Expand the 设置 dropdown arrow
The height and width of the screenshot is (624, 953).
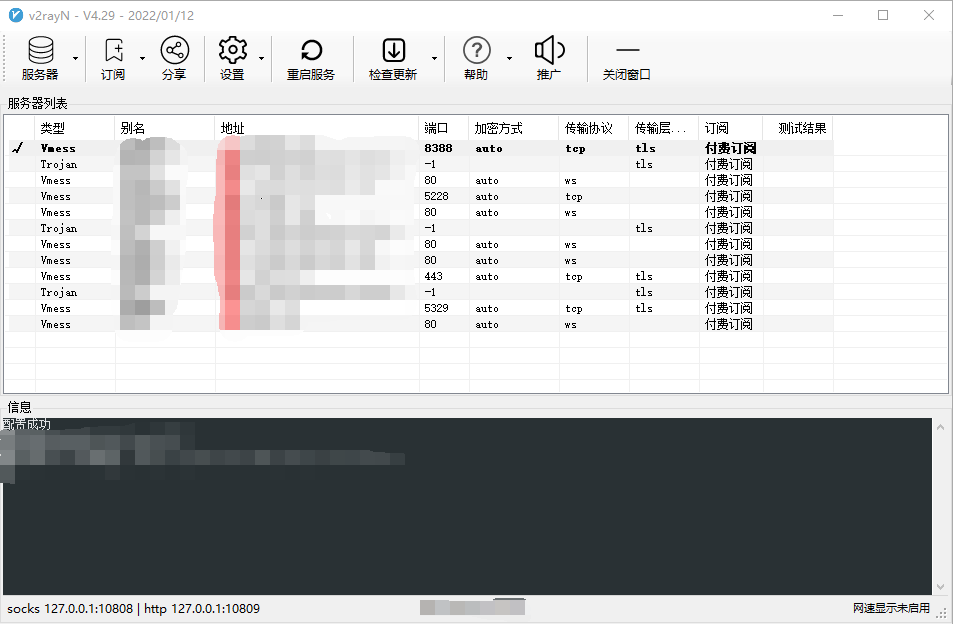point(261,58)
